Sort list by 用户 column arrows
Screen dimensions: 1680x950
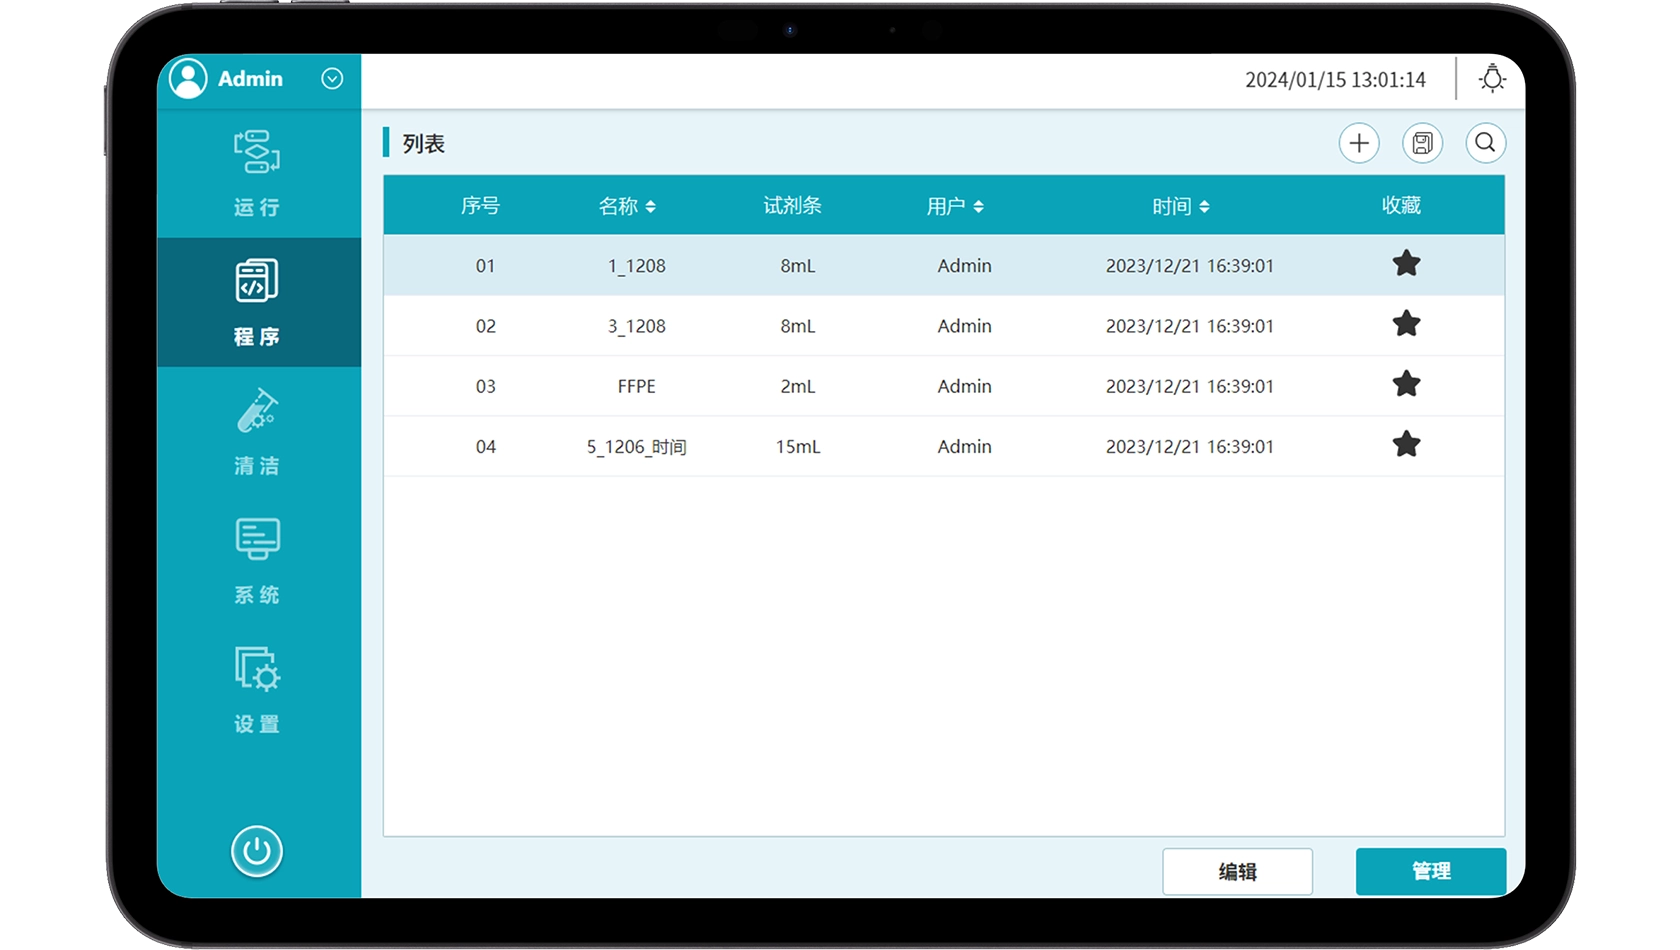click(978, 207)
